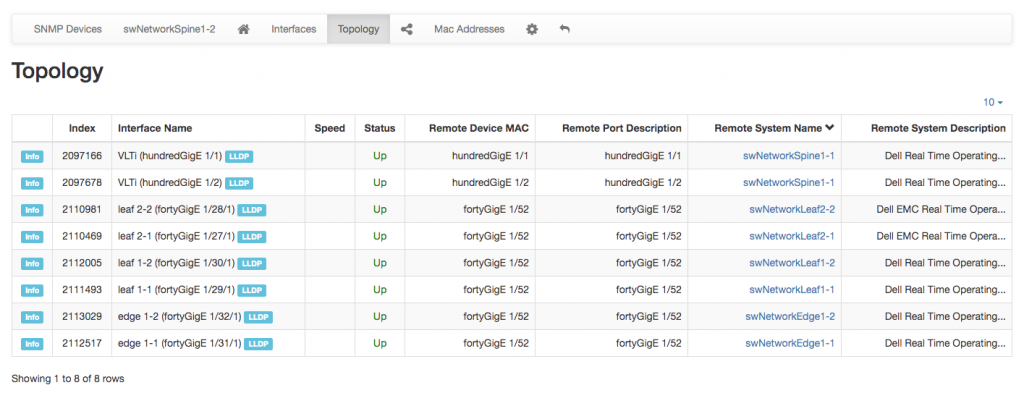Open the Mac Addresses tab
This screenshot has width=1024, height=393.
tap(469, 29)
